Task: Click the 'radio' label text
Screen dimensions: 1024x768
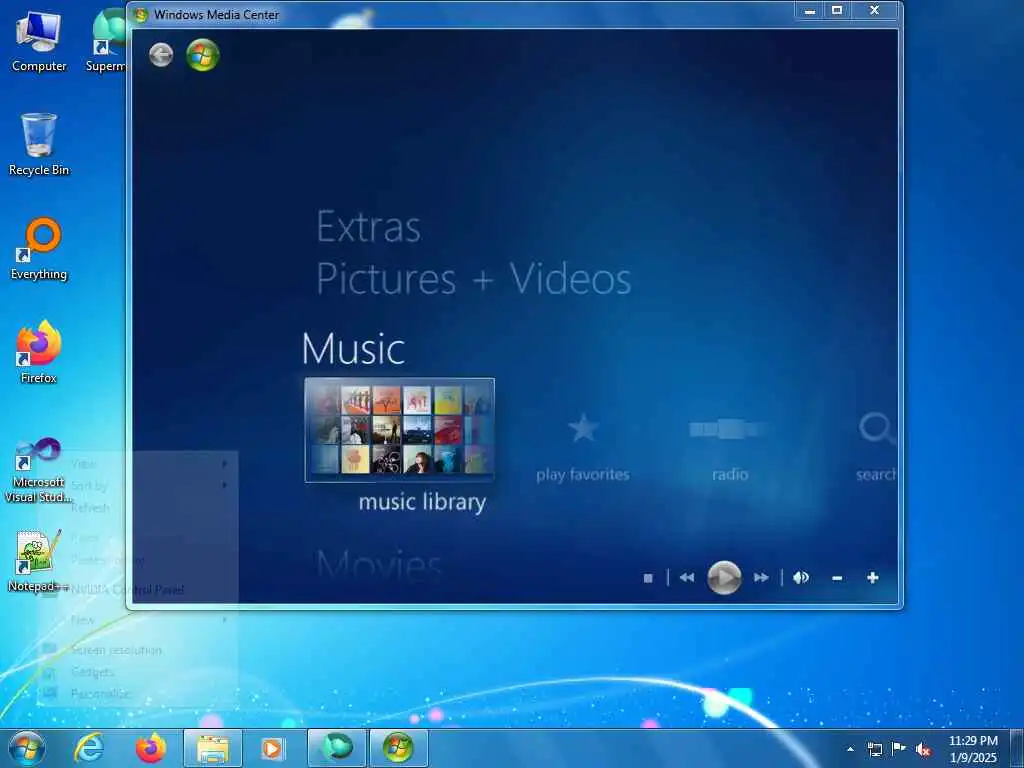Action: pos(730,475)
